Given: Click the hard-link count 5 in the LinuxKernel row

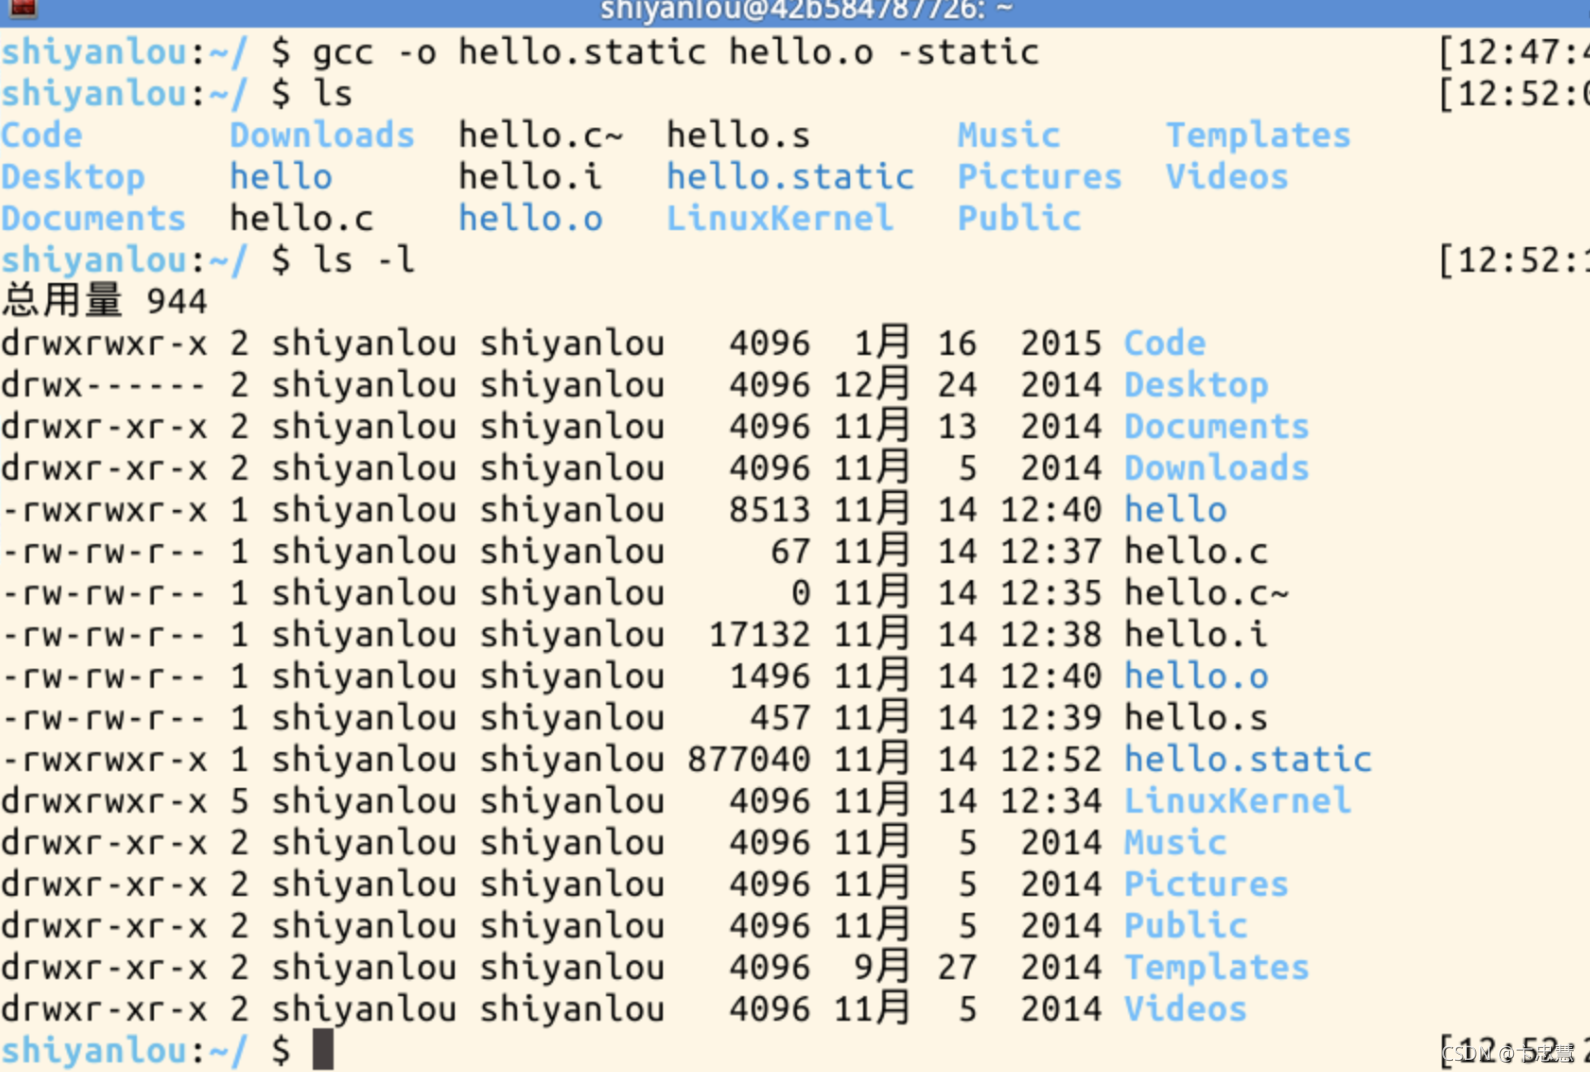Looking at the screenshot, I should click(x=239, y=801).
